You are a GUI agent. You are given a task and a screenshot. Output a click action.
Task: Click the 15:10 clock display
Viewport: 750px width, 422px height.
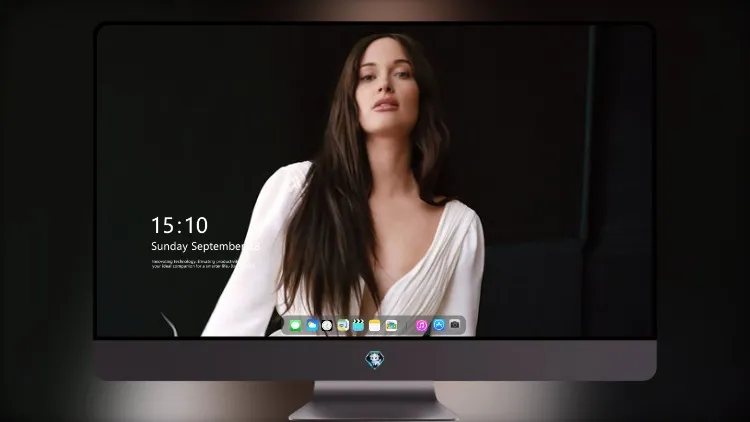(x=179, y=225)
